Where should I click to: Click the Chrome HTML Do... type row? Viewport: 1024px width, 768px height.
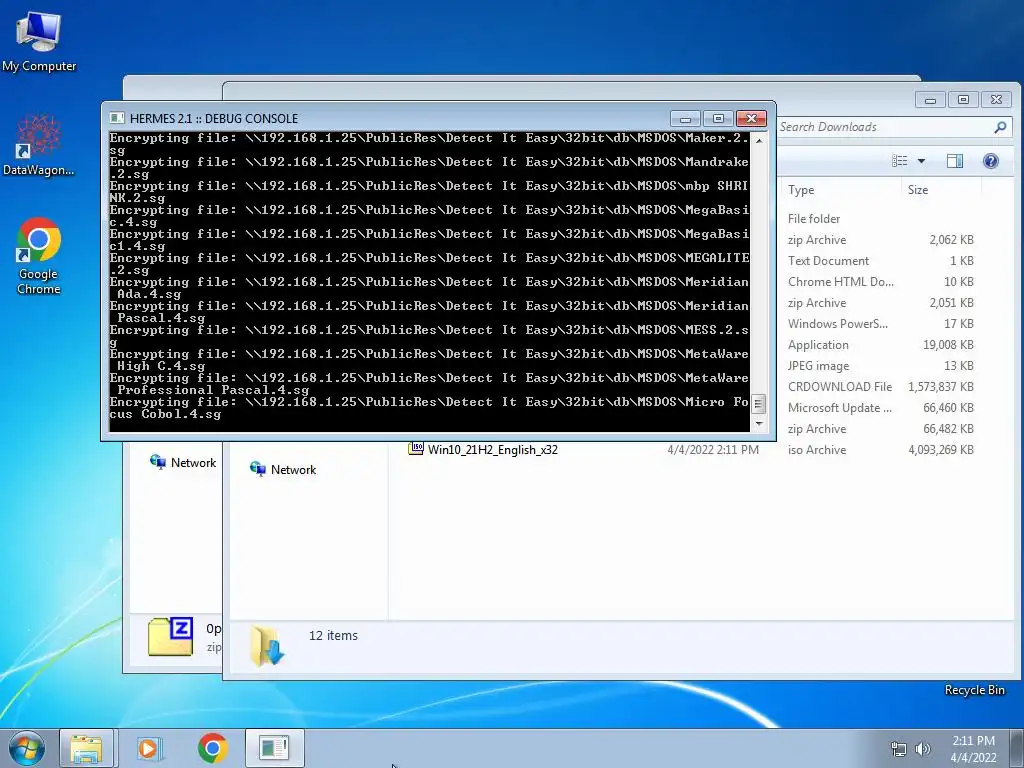click(x=840, y=282)
